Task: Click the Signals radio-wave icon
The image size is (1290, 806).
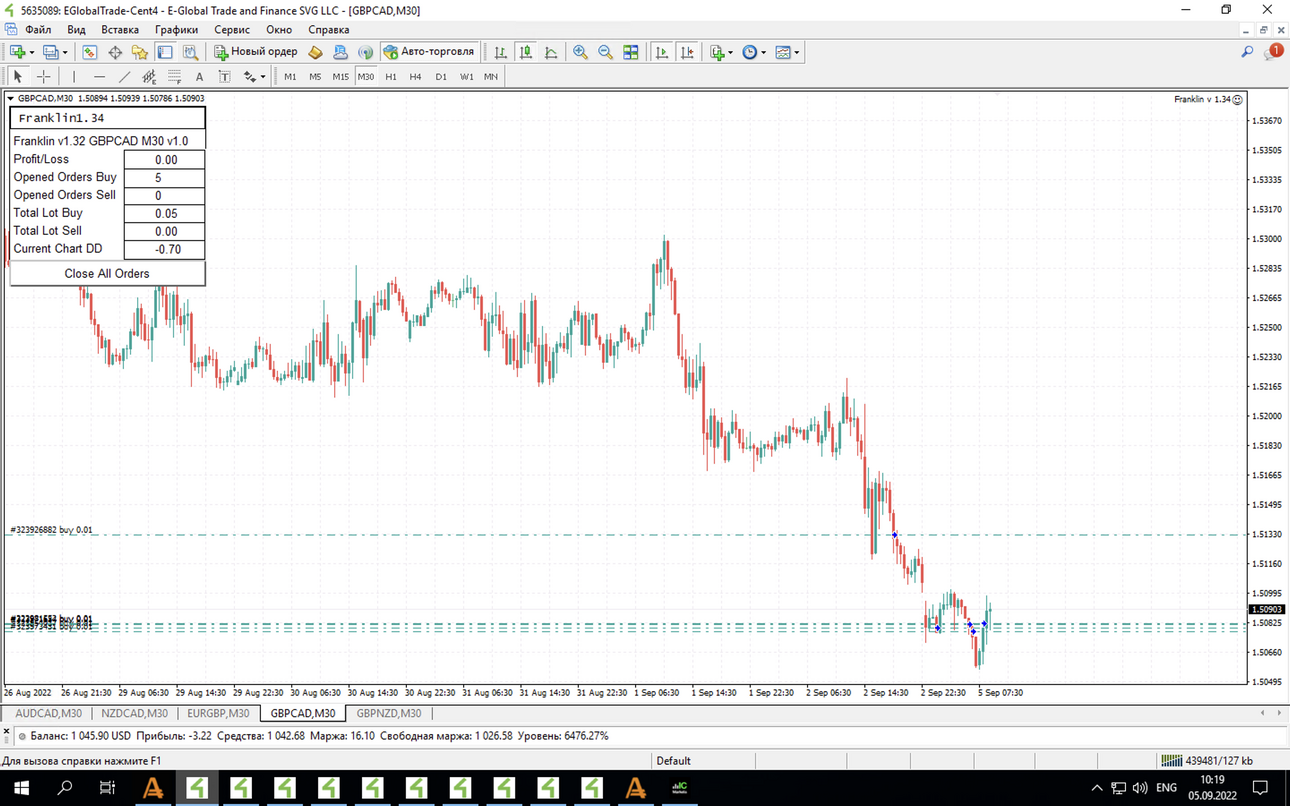Action: (x=365, y=52)
